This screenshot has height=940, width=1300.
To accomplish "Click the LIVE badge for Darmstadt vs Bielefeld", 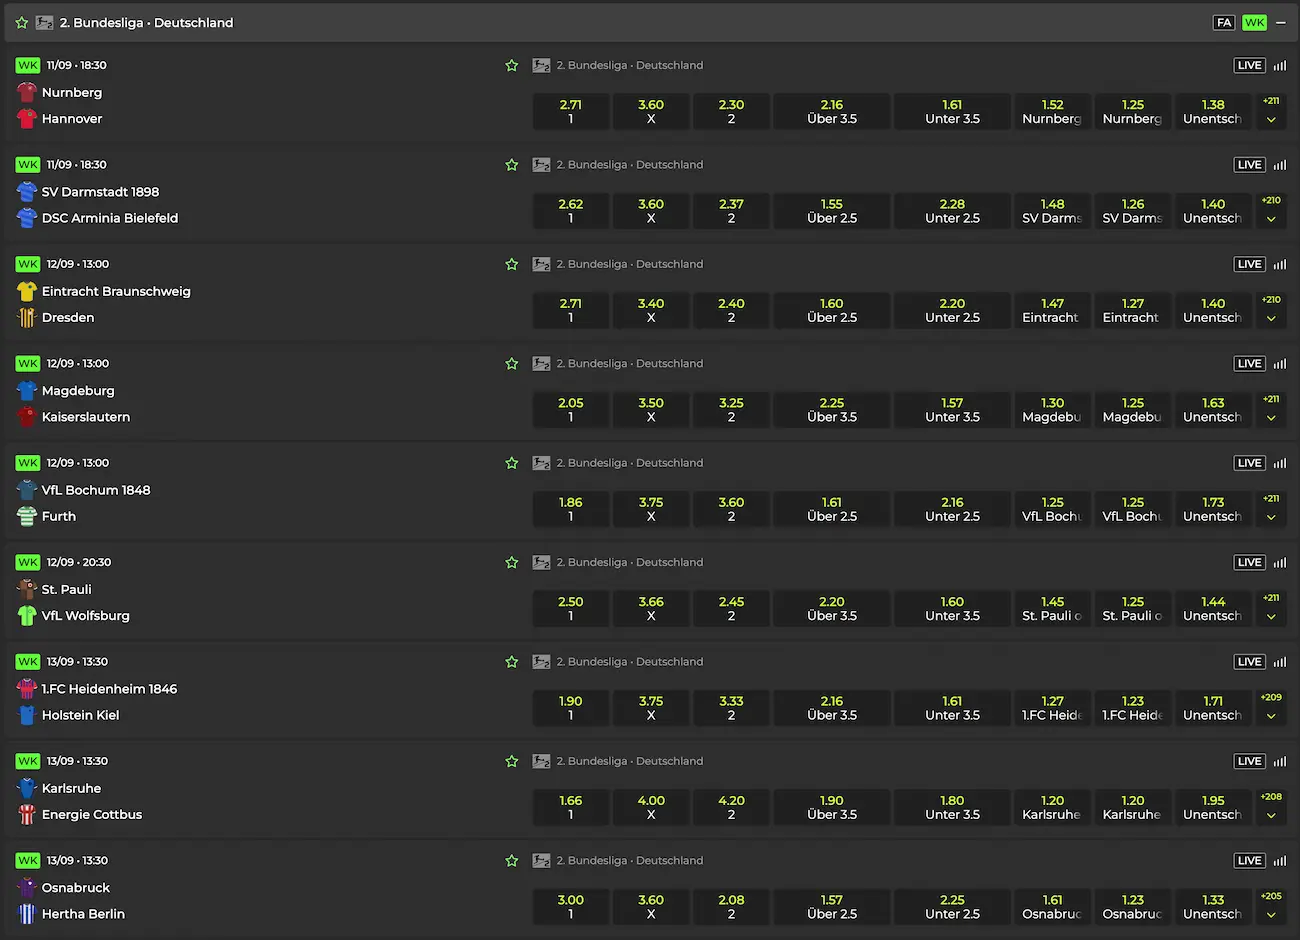I will coord(1250,164).
